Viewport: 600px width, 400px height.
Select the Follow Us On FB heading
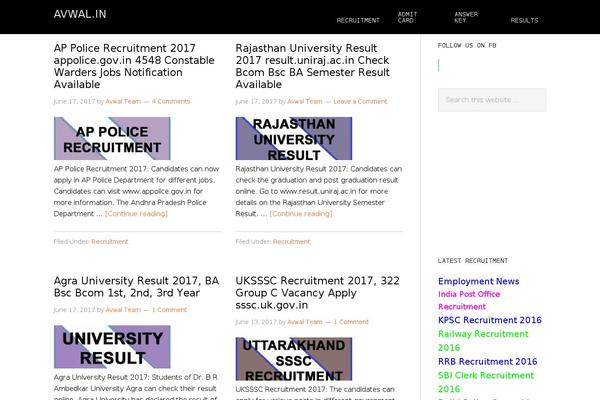click(467, 46)
